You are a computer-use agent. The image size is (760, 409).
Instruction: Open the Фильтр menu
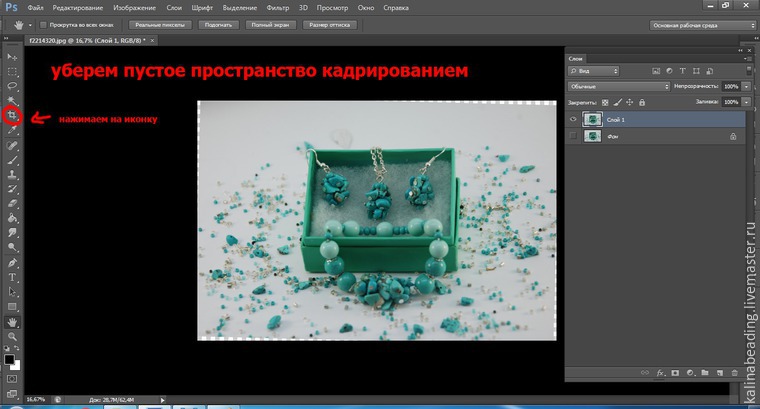pos(278,8)
